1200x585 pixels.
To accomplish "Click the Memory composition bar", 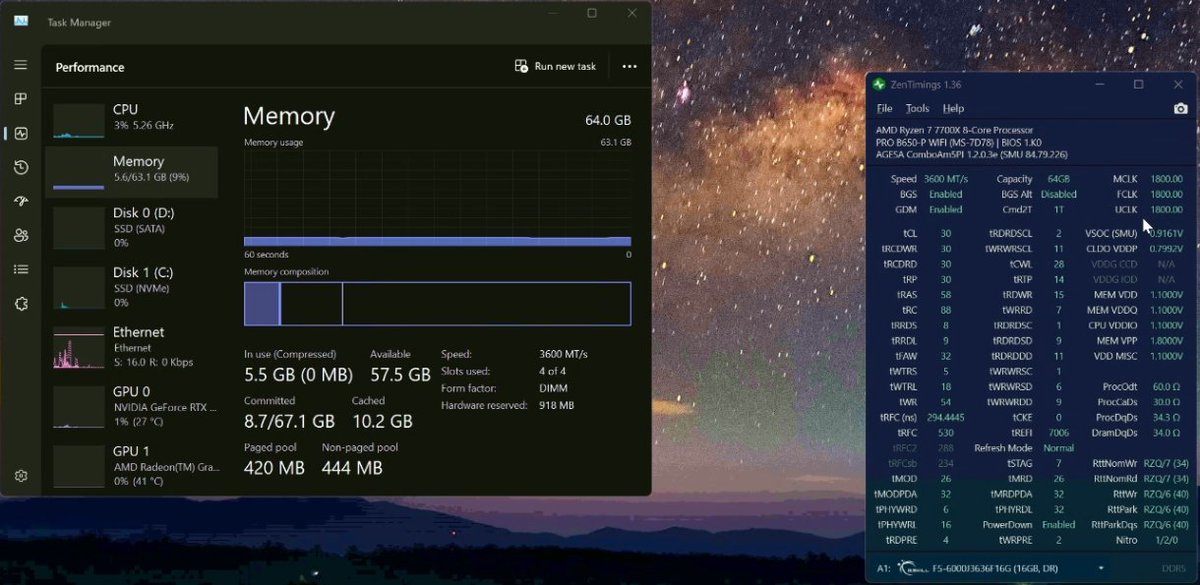I will 437,303.
